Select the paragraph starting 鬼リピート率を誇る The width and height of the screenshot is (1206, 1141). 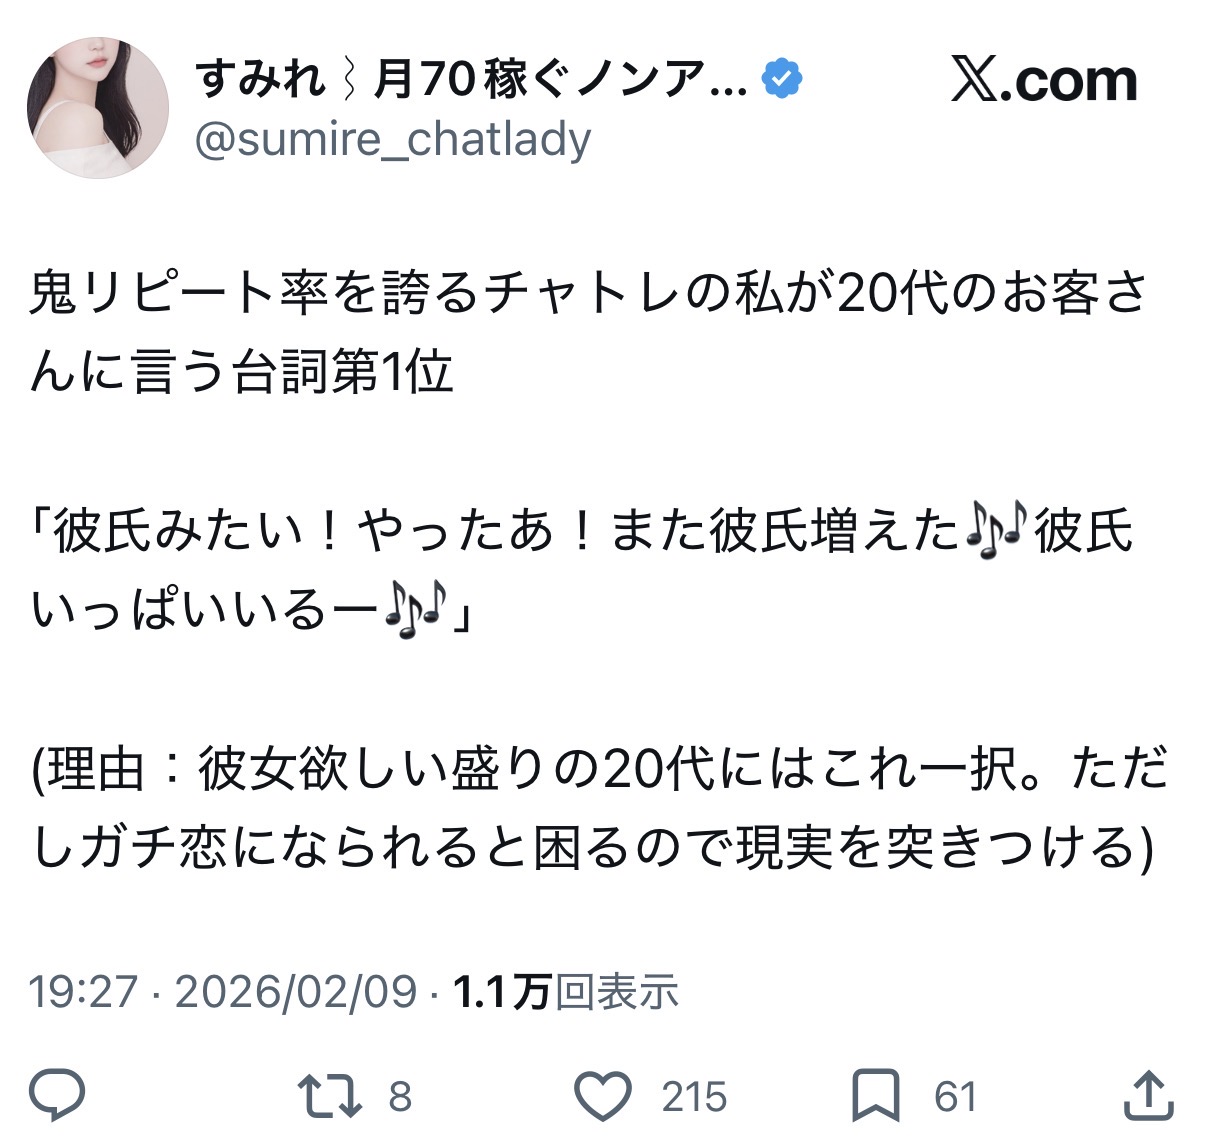(x=589, y=334)
